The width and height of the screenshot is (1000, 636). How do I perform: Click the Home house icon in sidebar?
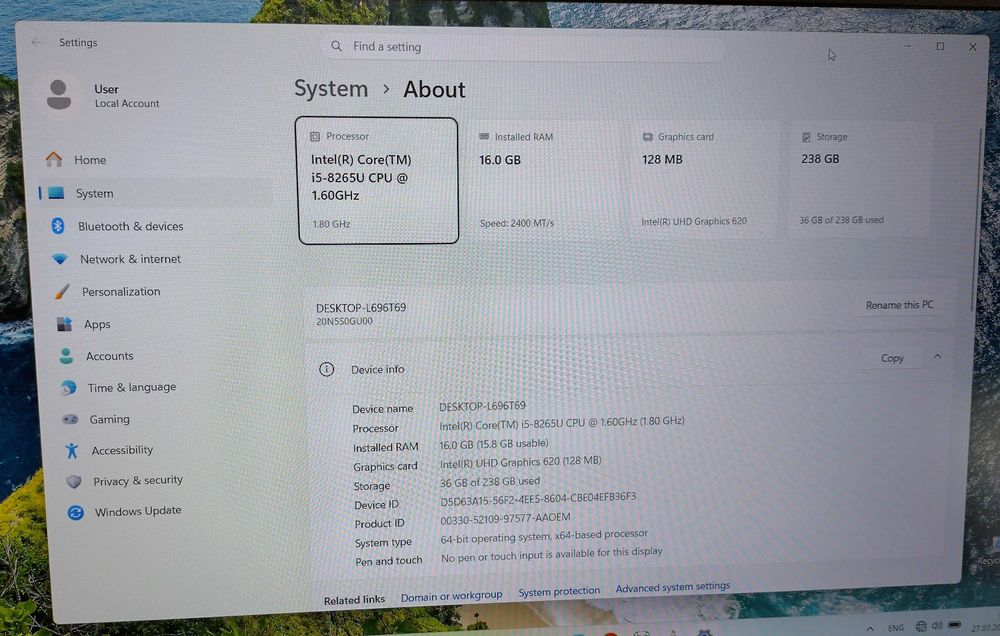[x=54, y=159]
